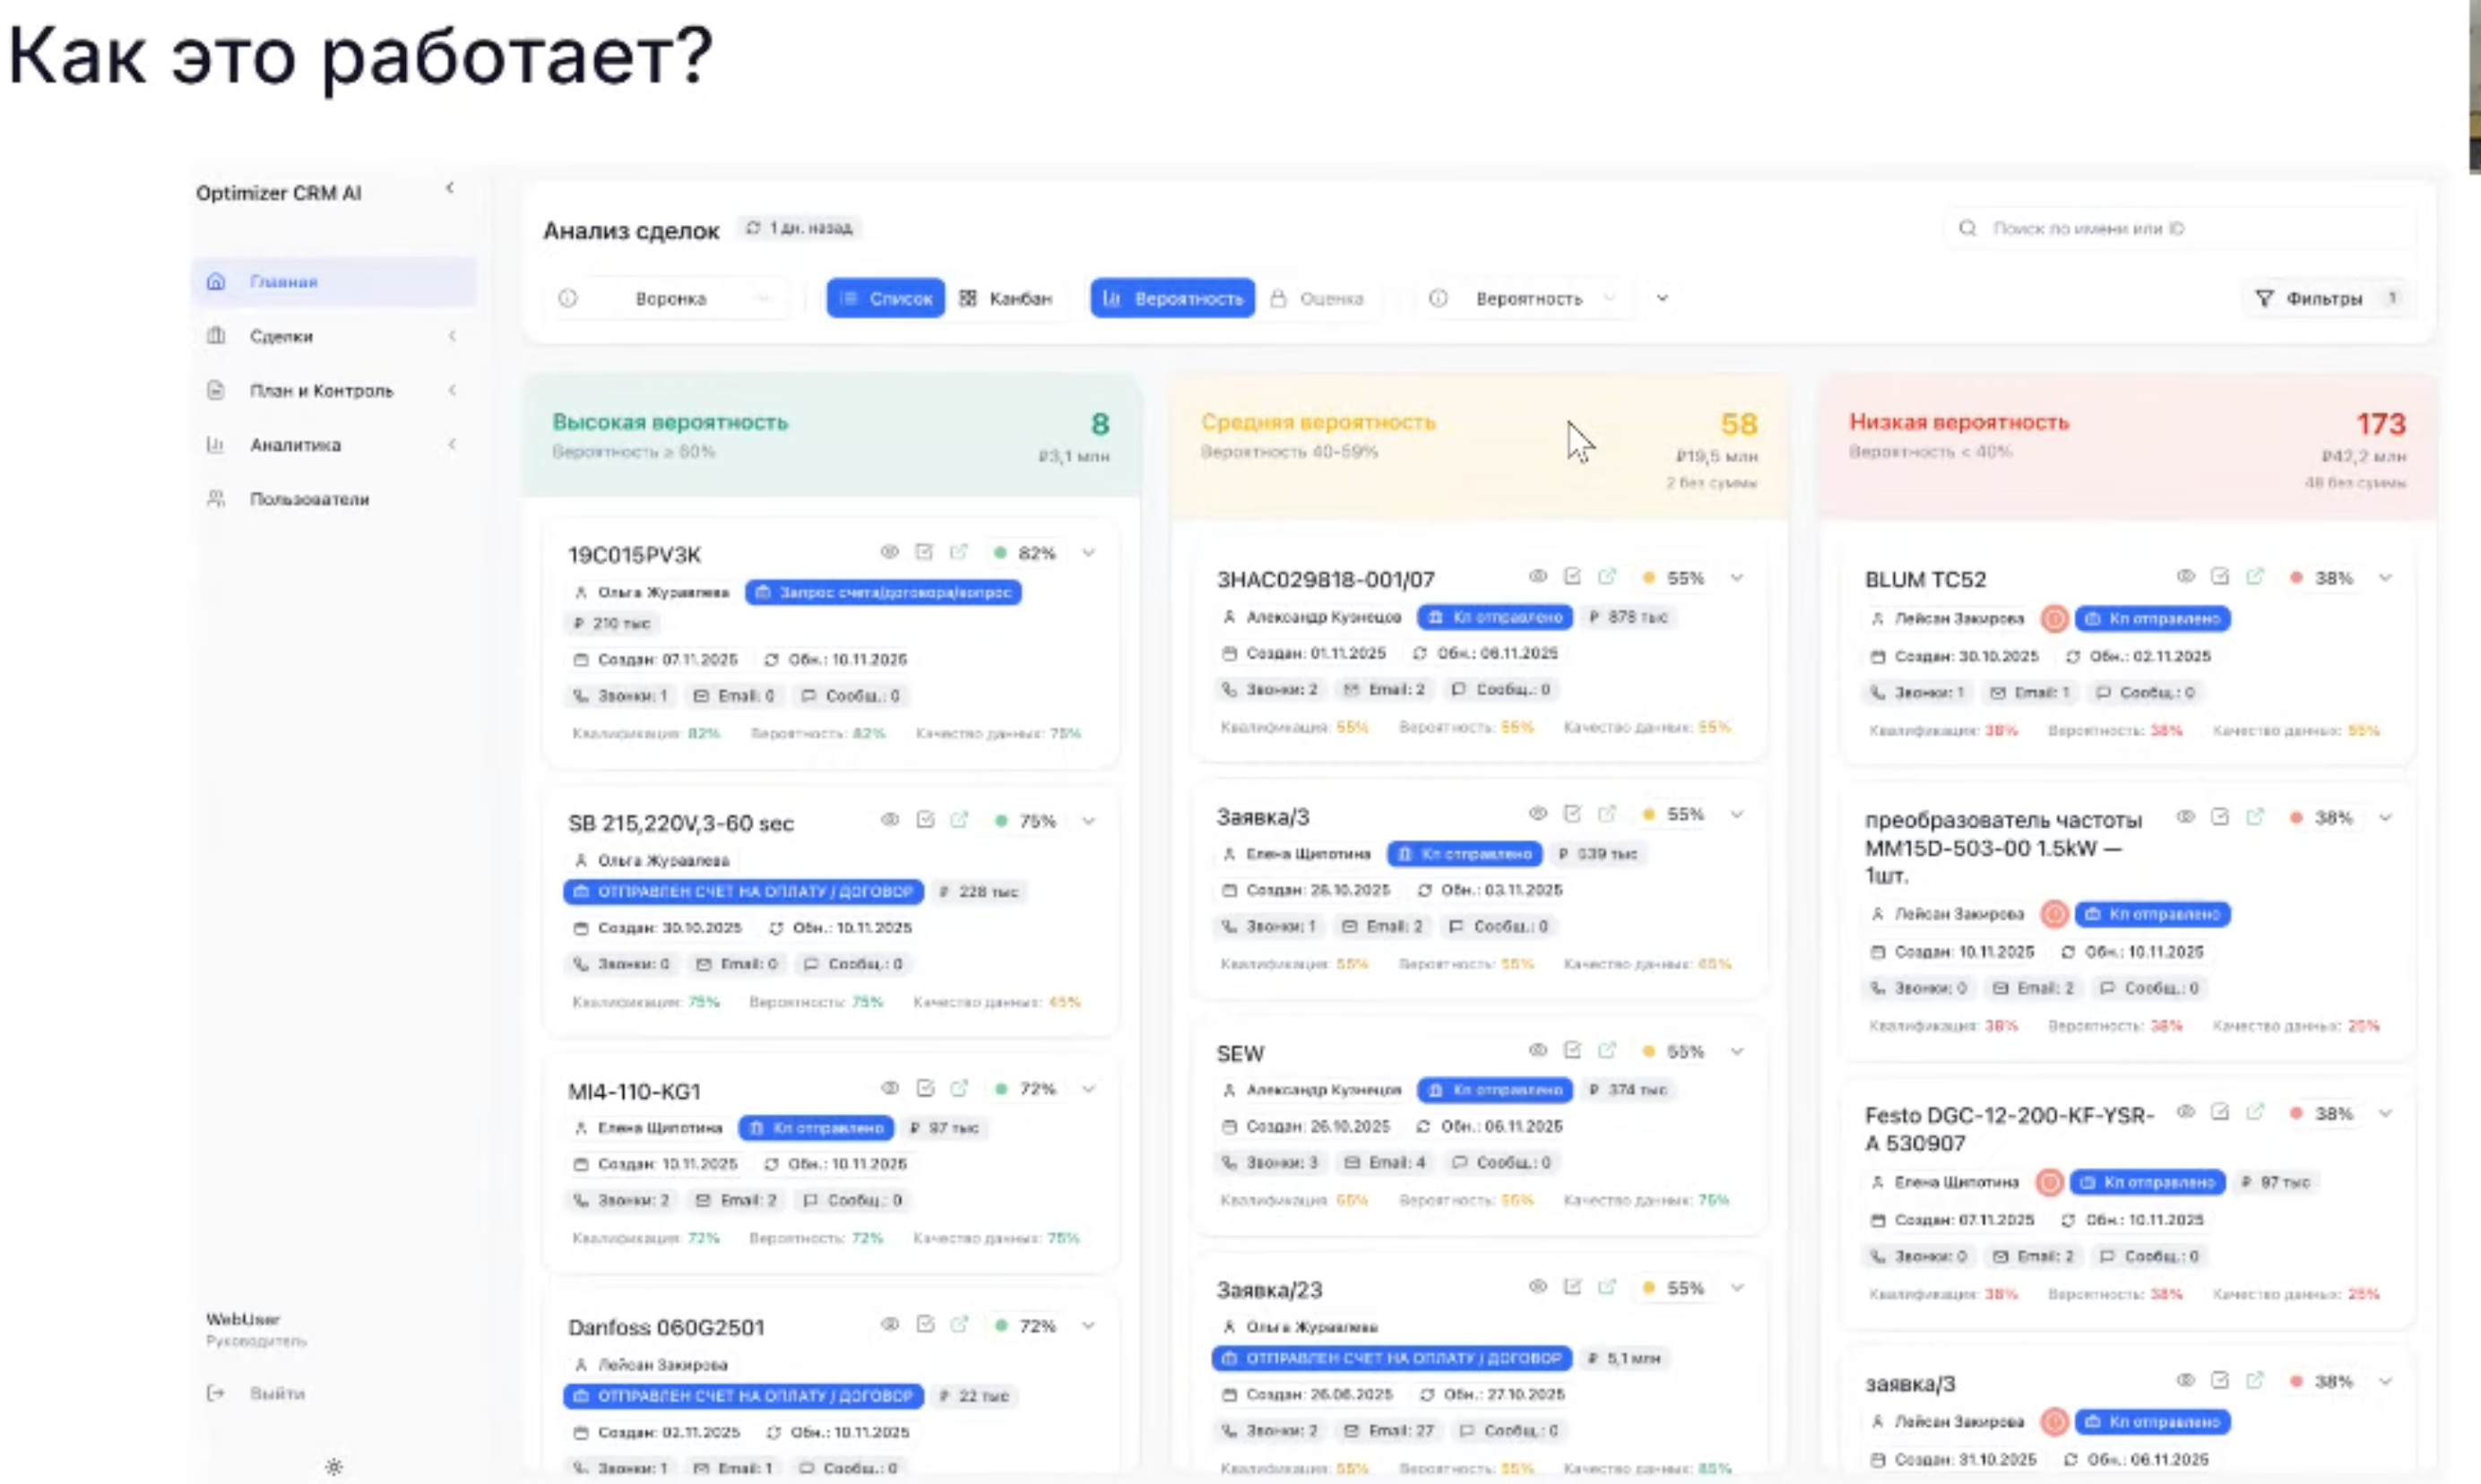The height and width of the screenshot is (1484, 2481).
Task: Click the edit icon on the BLUM TC52 deal
Action: point(2220,576)
